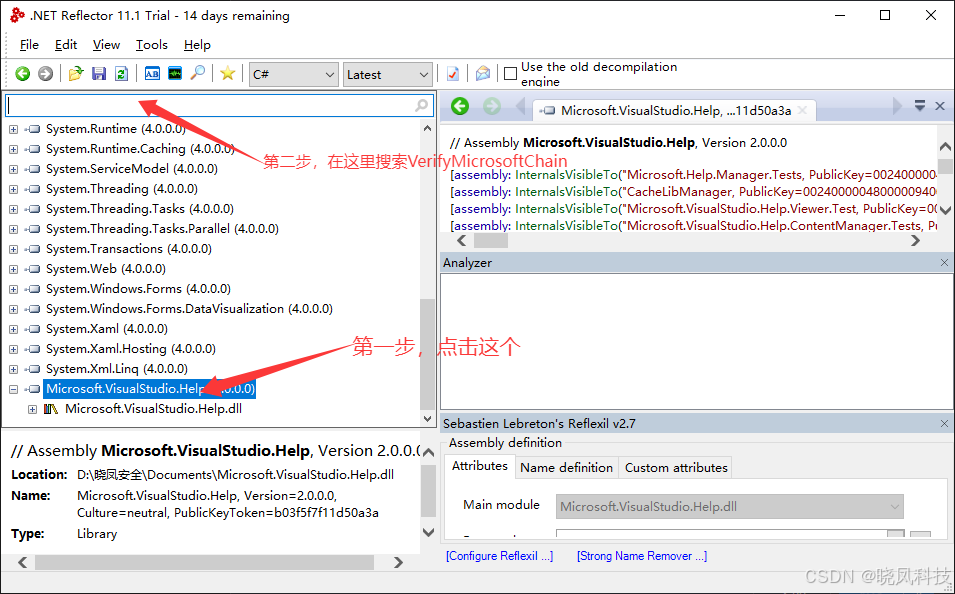This screenshot has height=594, width=955.
Task: Select the Microsoft.VisualStudio.Help.dll module
Action: (x=153, y=409)
